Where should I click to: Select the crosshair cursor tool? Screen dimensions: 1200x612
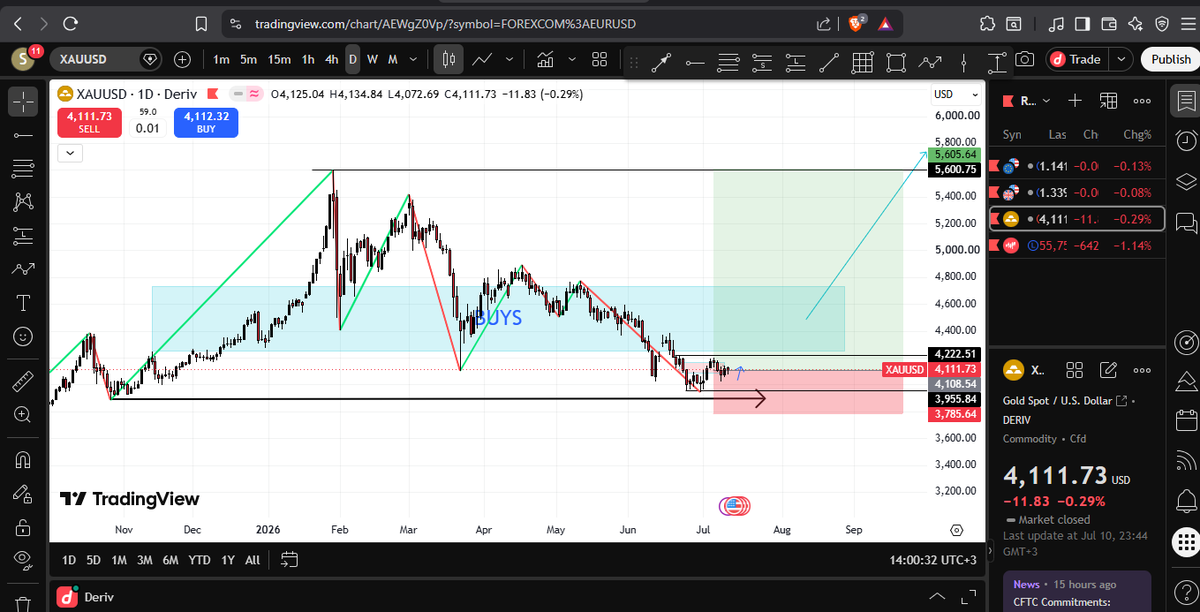click(x=23, y=101)
